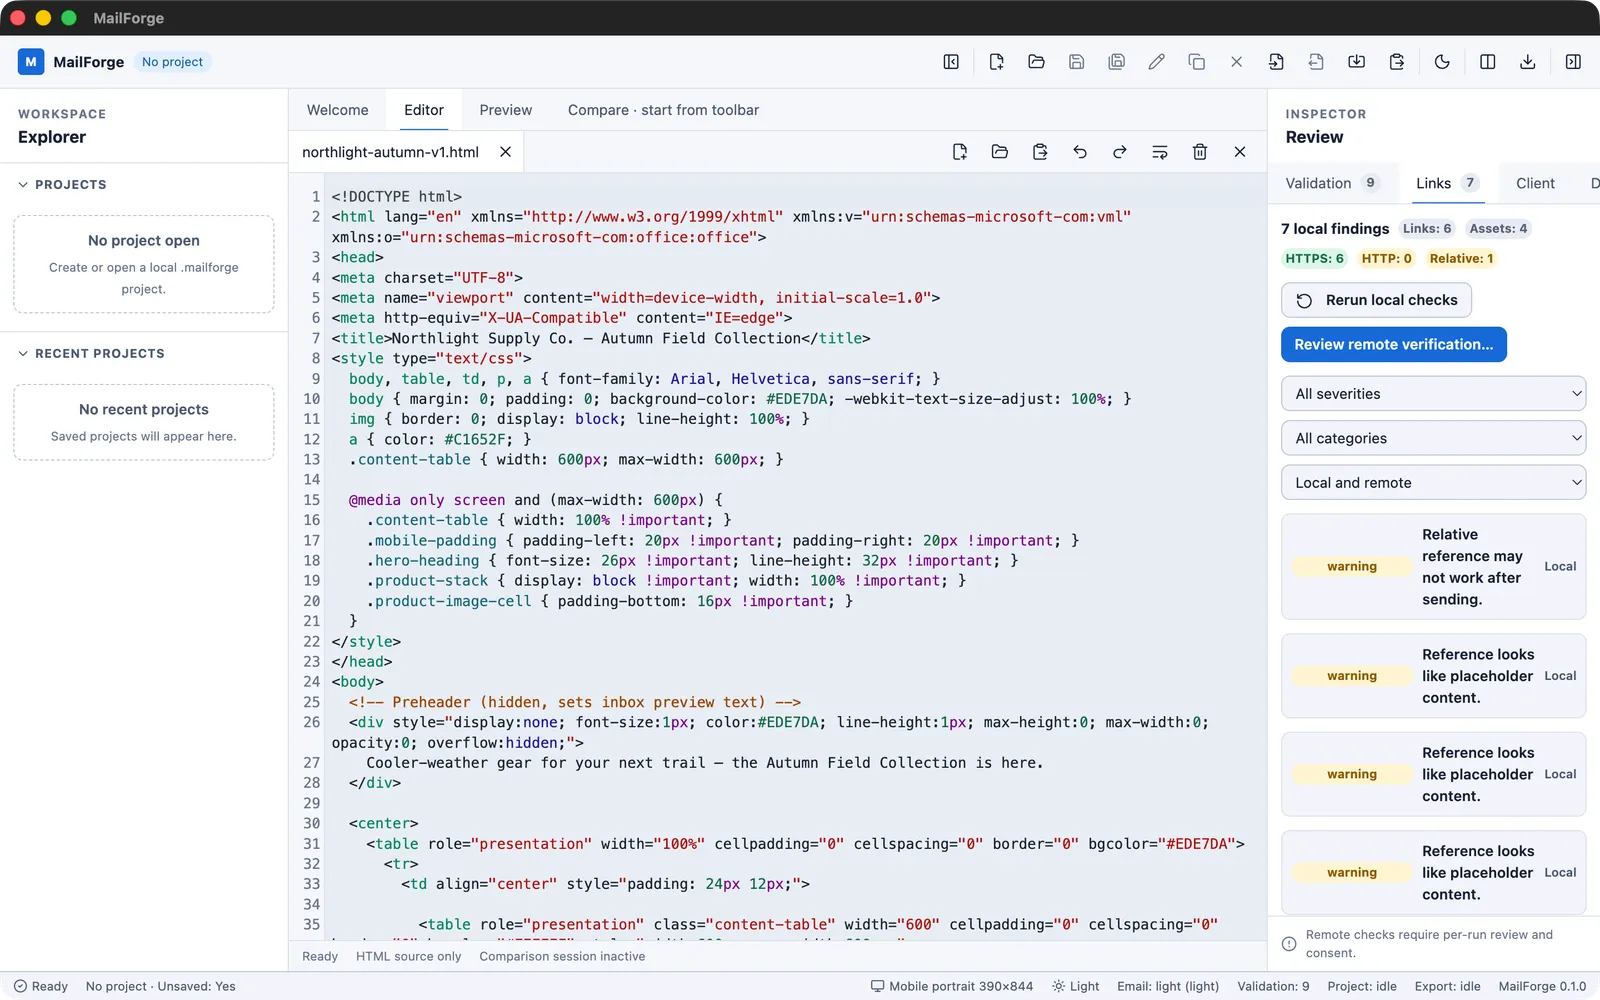Collapse the RECENT PROJECTS section

pos(91,354)
